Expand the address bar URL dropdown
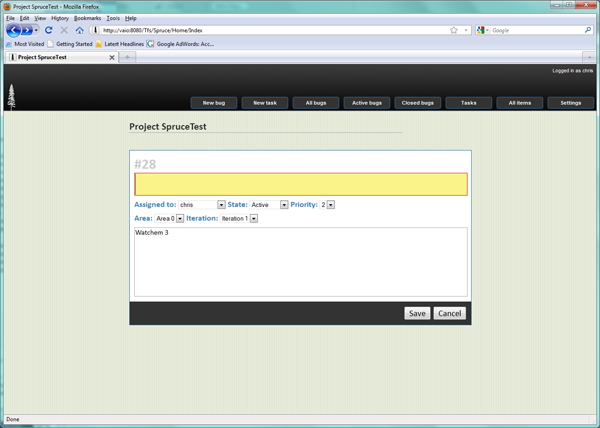 466,30
